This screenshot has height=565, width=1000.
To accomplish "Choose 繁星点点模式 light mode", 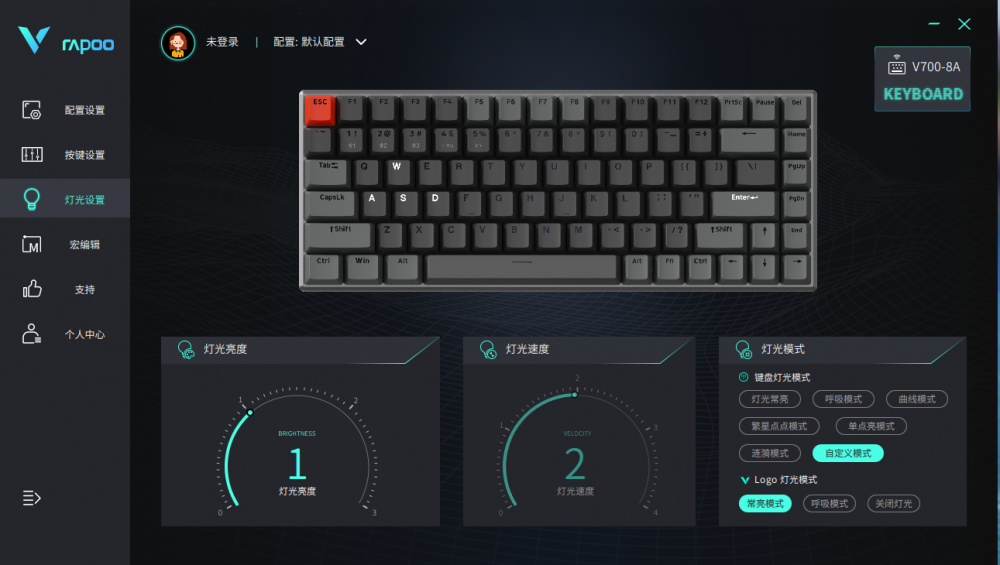I will click(779, 426).
